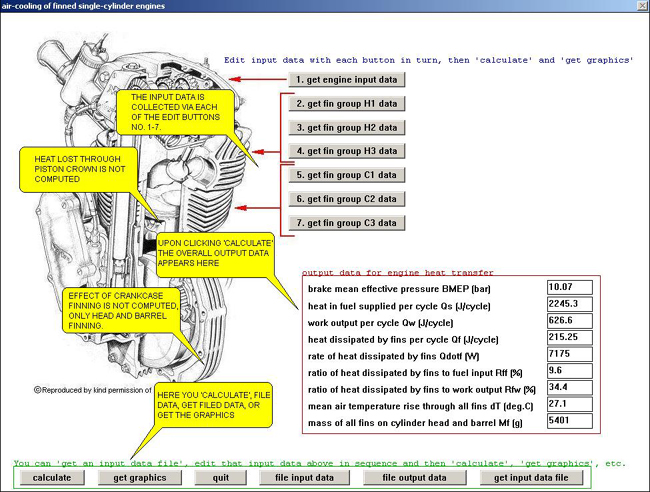Click 'brake mean effective pressure BMEP (bar)' label
The image size is (650, 492).
tap(399, 289)
